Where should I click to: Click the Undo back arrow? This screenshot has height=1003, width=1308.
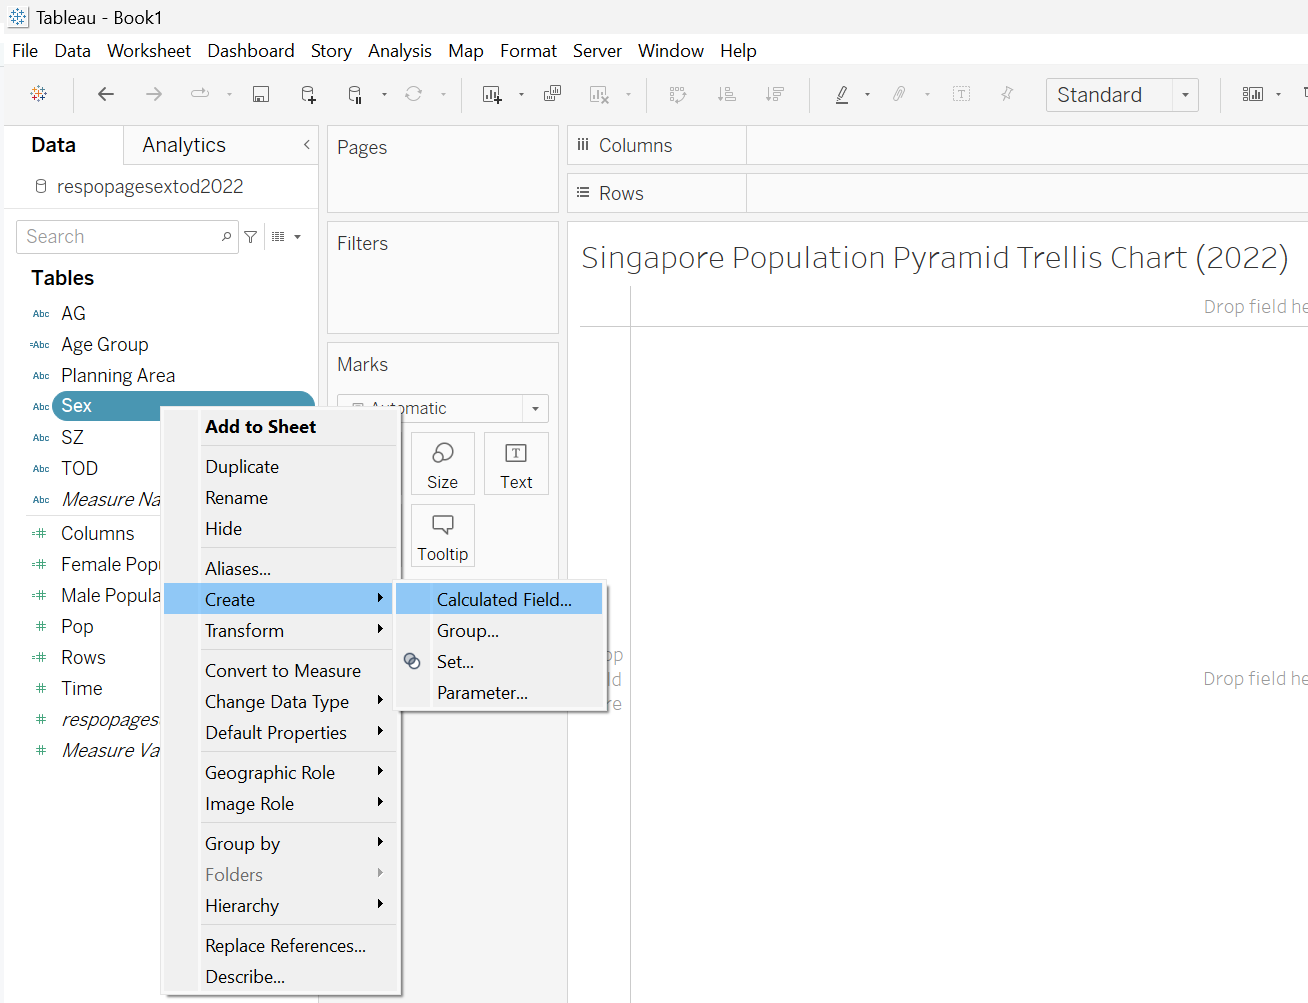106,94
